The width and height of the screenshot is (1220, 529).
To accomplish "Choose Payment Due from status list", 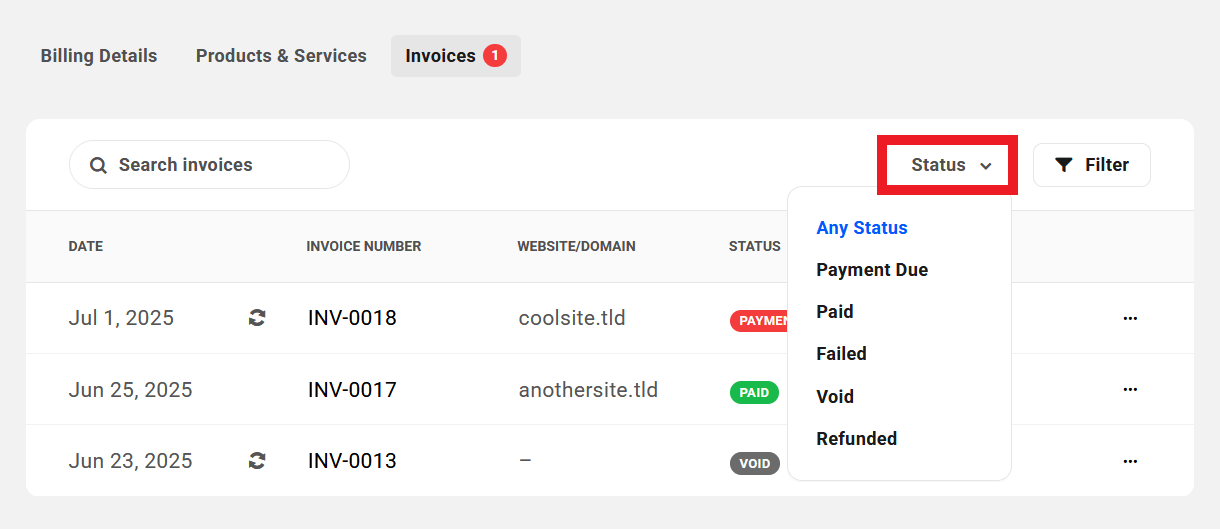I will 871,270.
